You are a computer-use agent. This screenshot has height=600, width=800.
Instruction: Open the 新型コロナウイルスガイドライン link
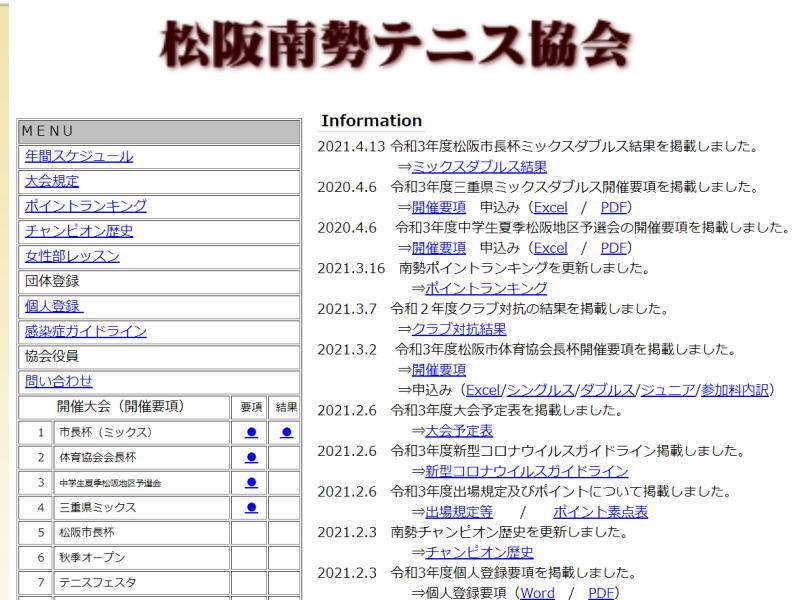(527, 471)
